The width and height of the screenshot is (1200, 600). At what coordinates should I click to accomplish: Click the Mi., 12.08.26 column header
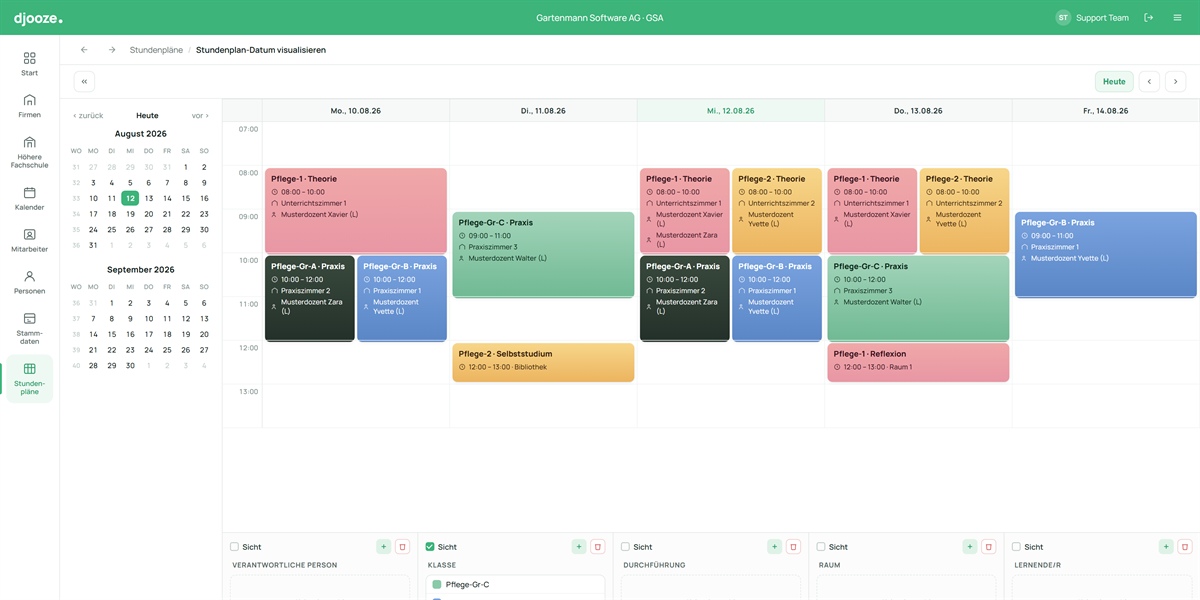(x=730, y=111)
